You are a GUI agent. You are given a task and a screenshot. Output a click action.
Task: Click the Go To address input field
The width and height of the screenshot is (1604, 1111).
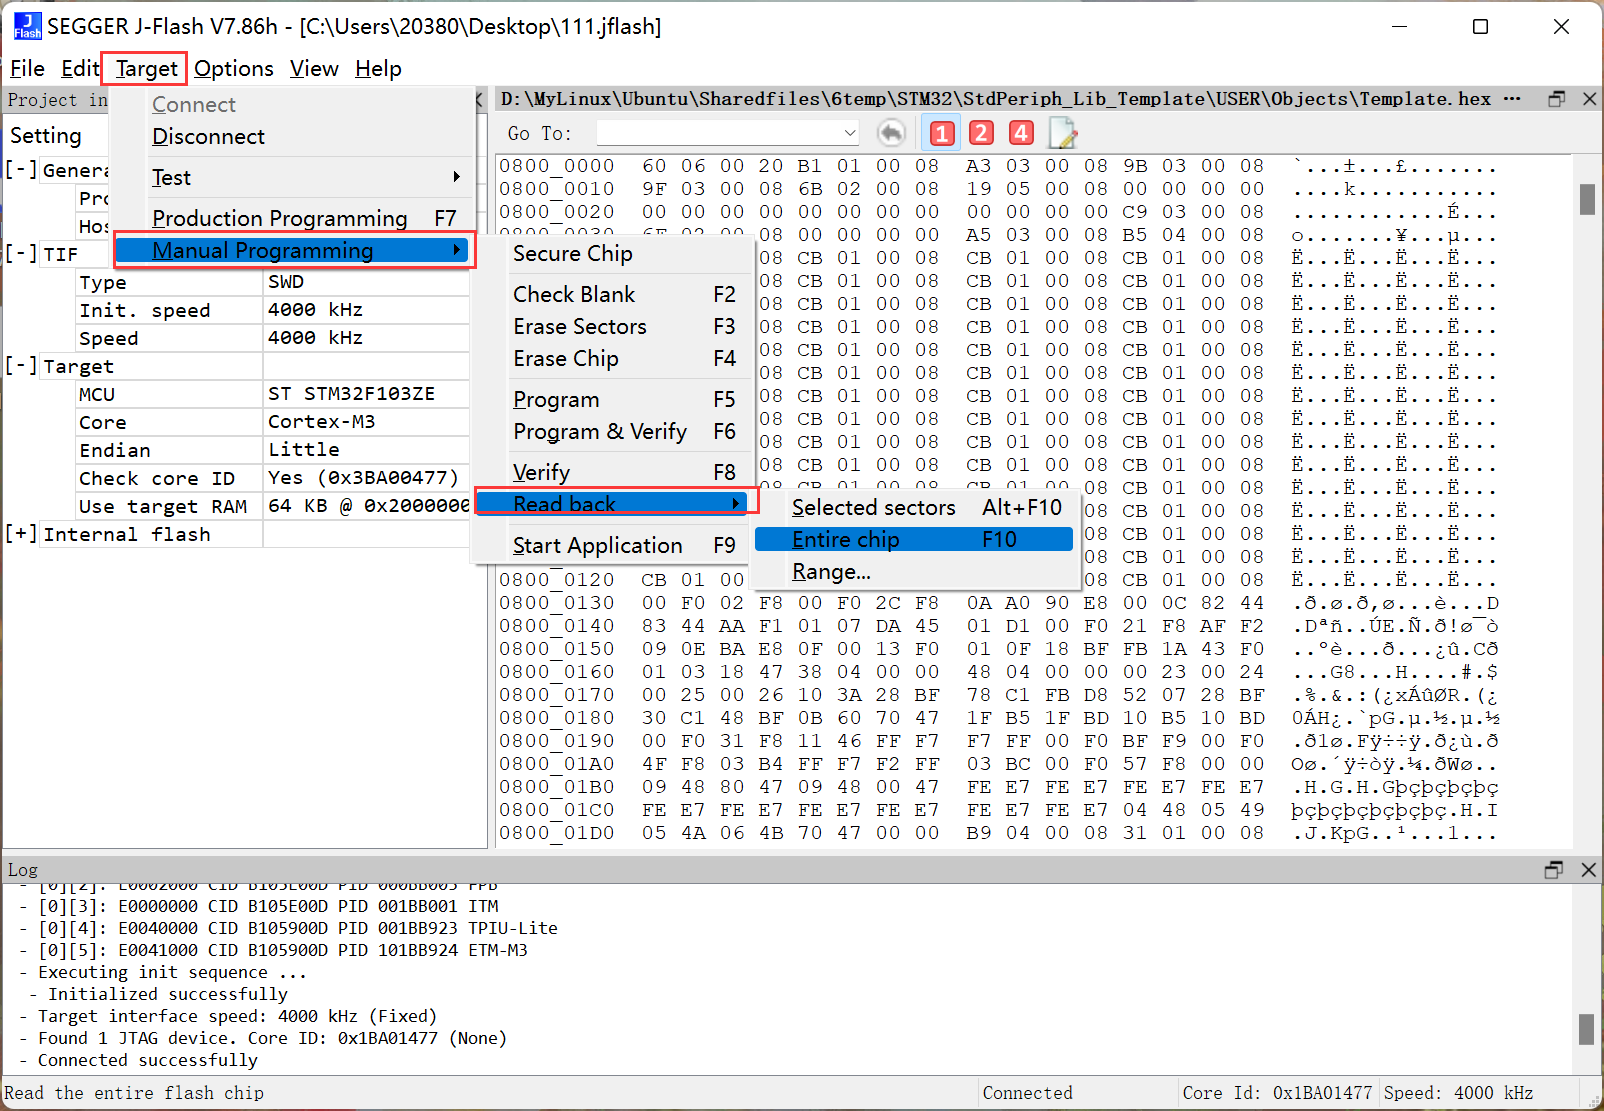tap(718, 133)
